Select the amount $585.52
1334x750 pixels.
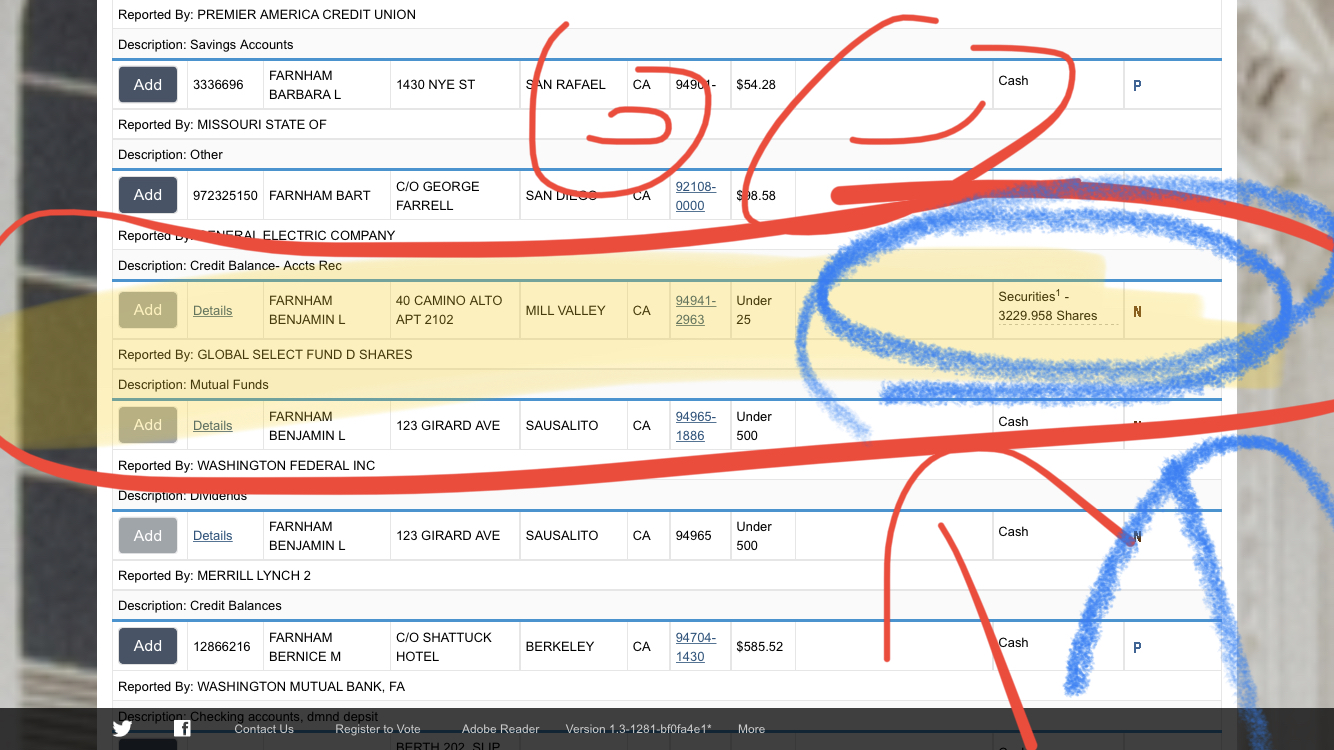point(759,647)
